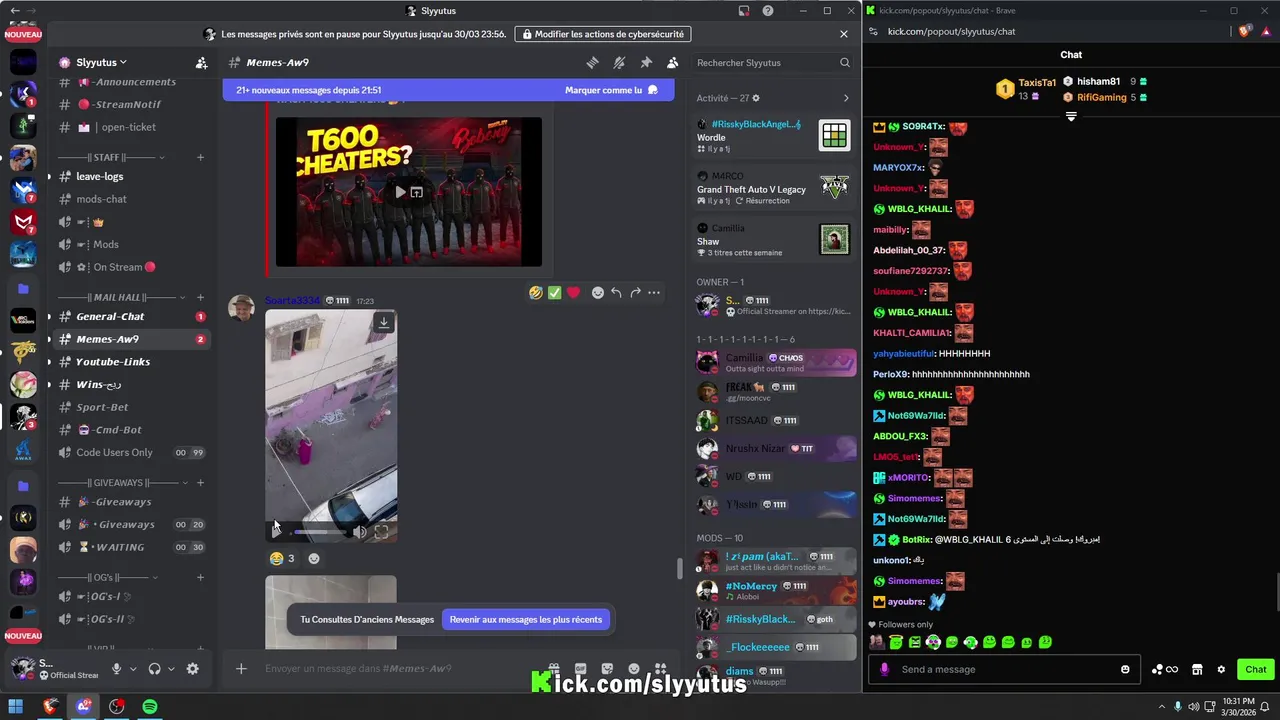
Task: Toggle the member list icon in Discord header
Action: 673,63
